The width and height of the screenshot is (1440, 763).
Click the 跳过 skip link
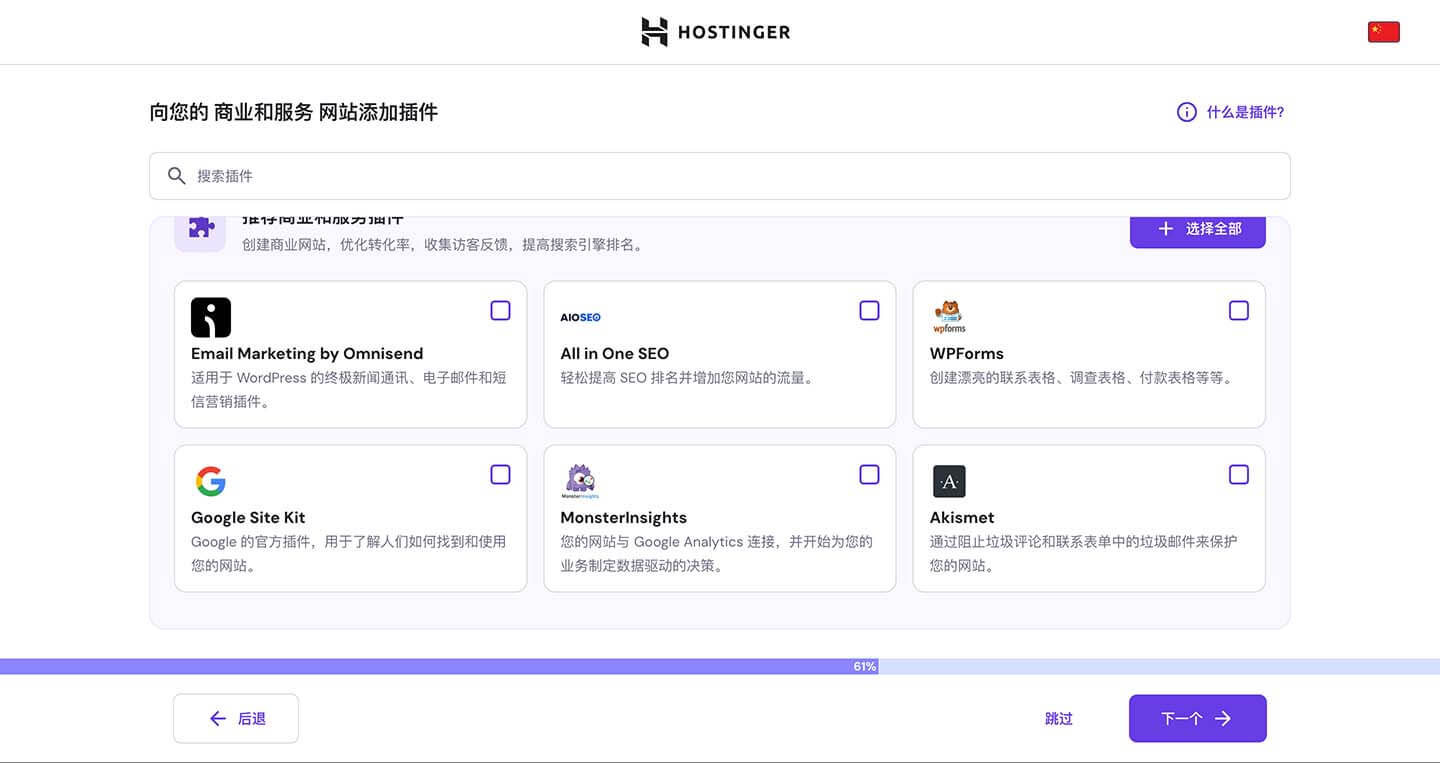(x=1059, y=718)
